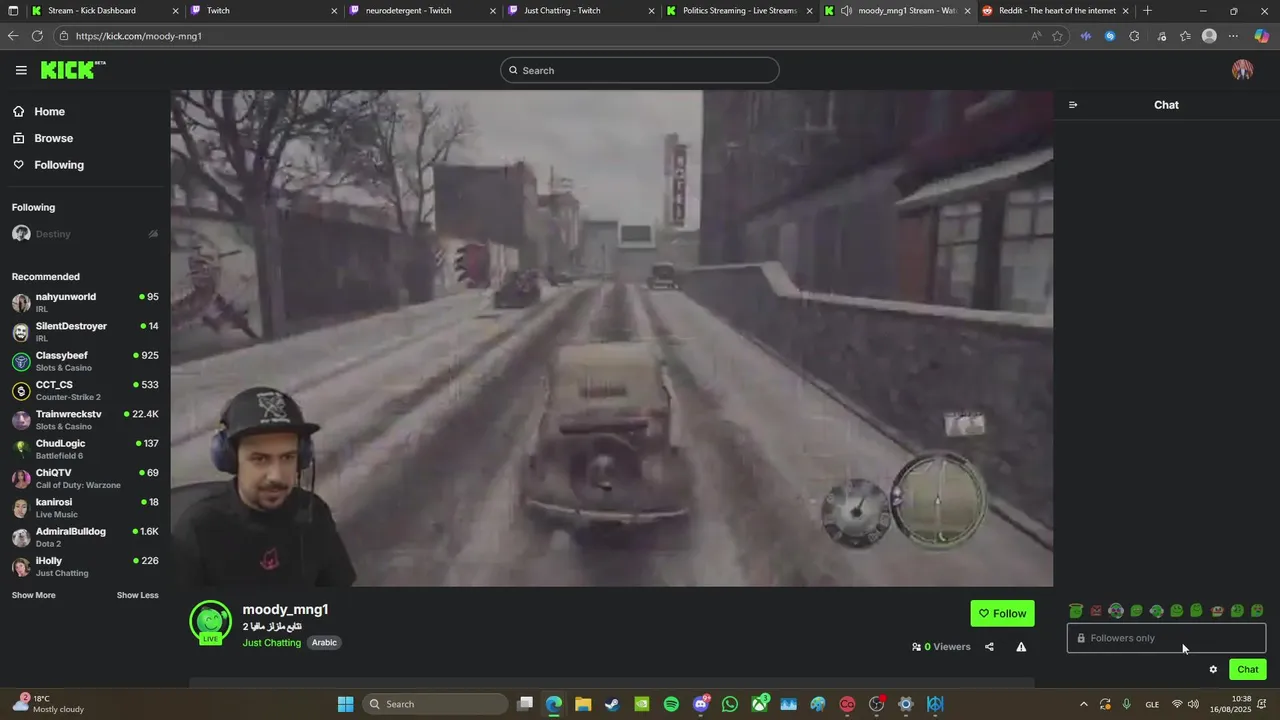Viewport: 1280px width, 720px height.
Task: Open Destiny in Following list
Action: tap(85, 234)
